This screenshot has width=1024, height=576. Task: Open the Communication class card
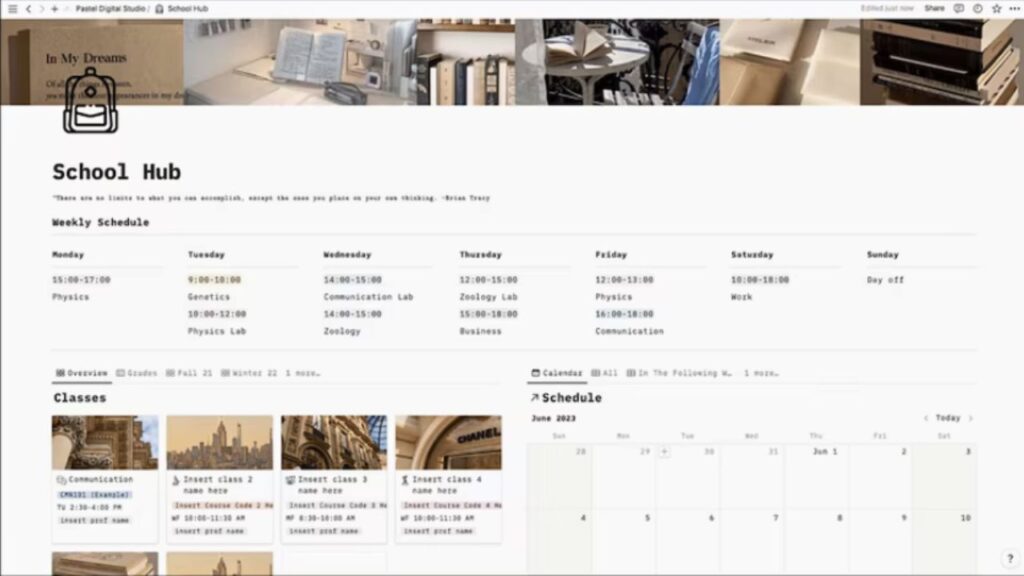coord(105,478)
